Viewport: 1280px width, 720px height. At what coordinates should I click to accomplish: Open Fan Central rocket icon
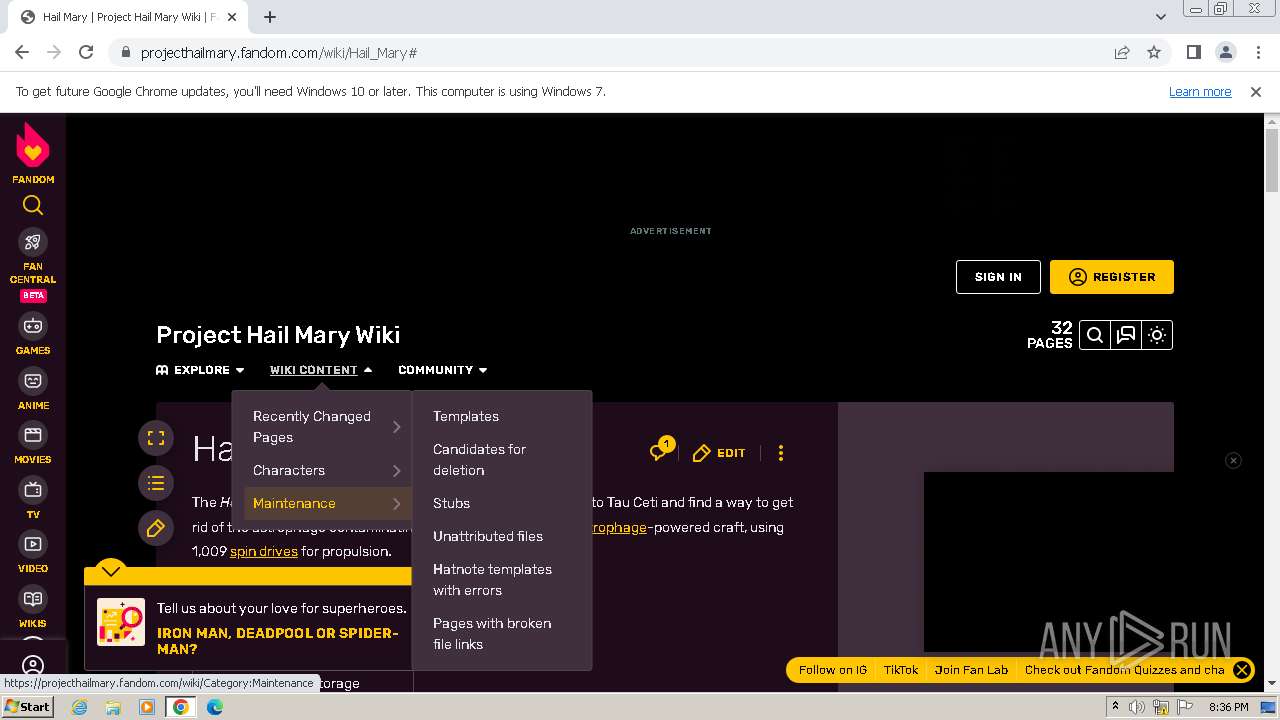[x=33, y=242]
